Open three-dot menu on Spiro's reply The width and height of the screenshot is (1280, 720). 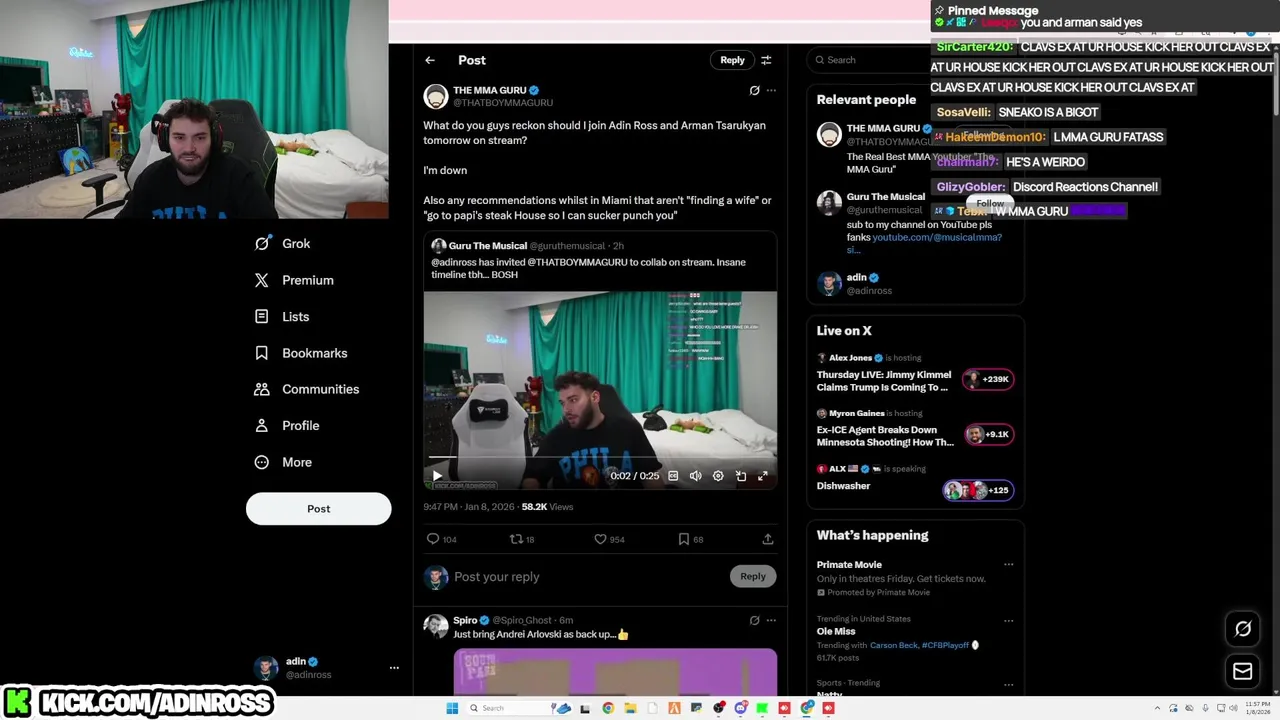(x=771, y=620)
